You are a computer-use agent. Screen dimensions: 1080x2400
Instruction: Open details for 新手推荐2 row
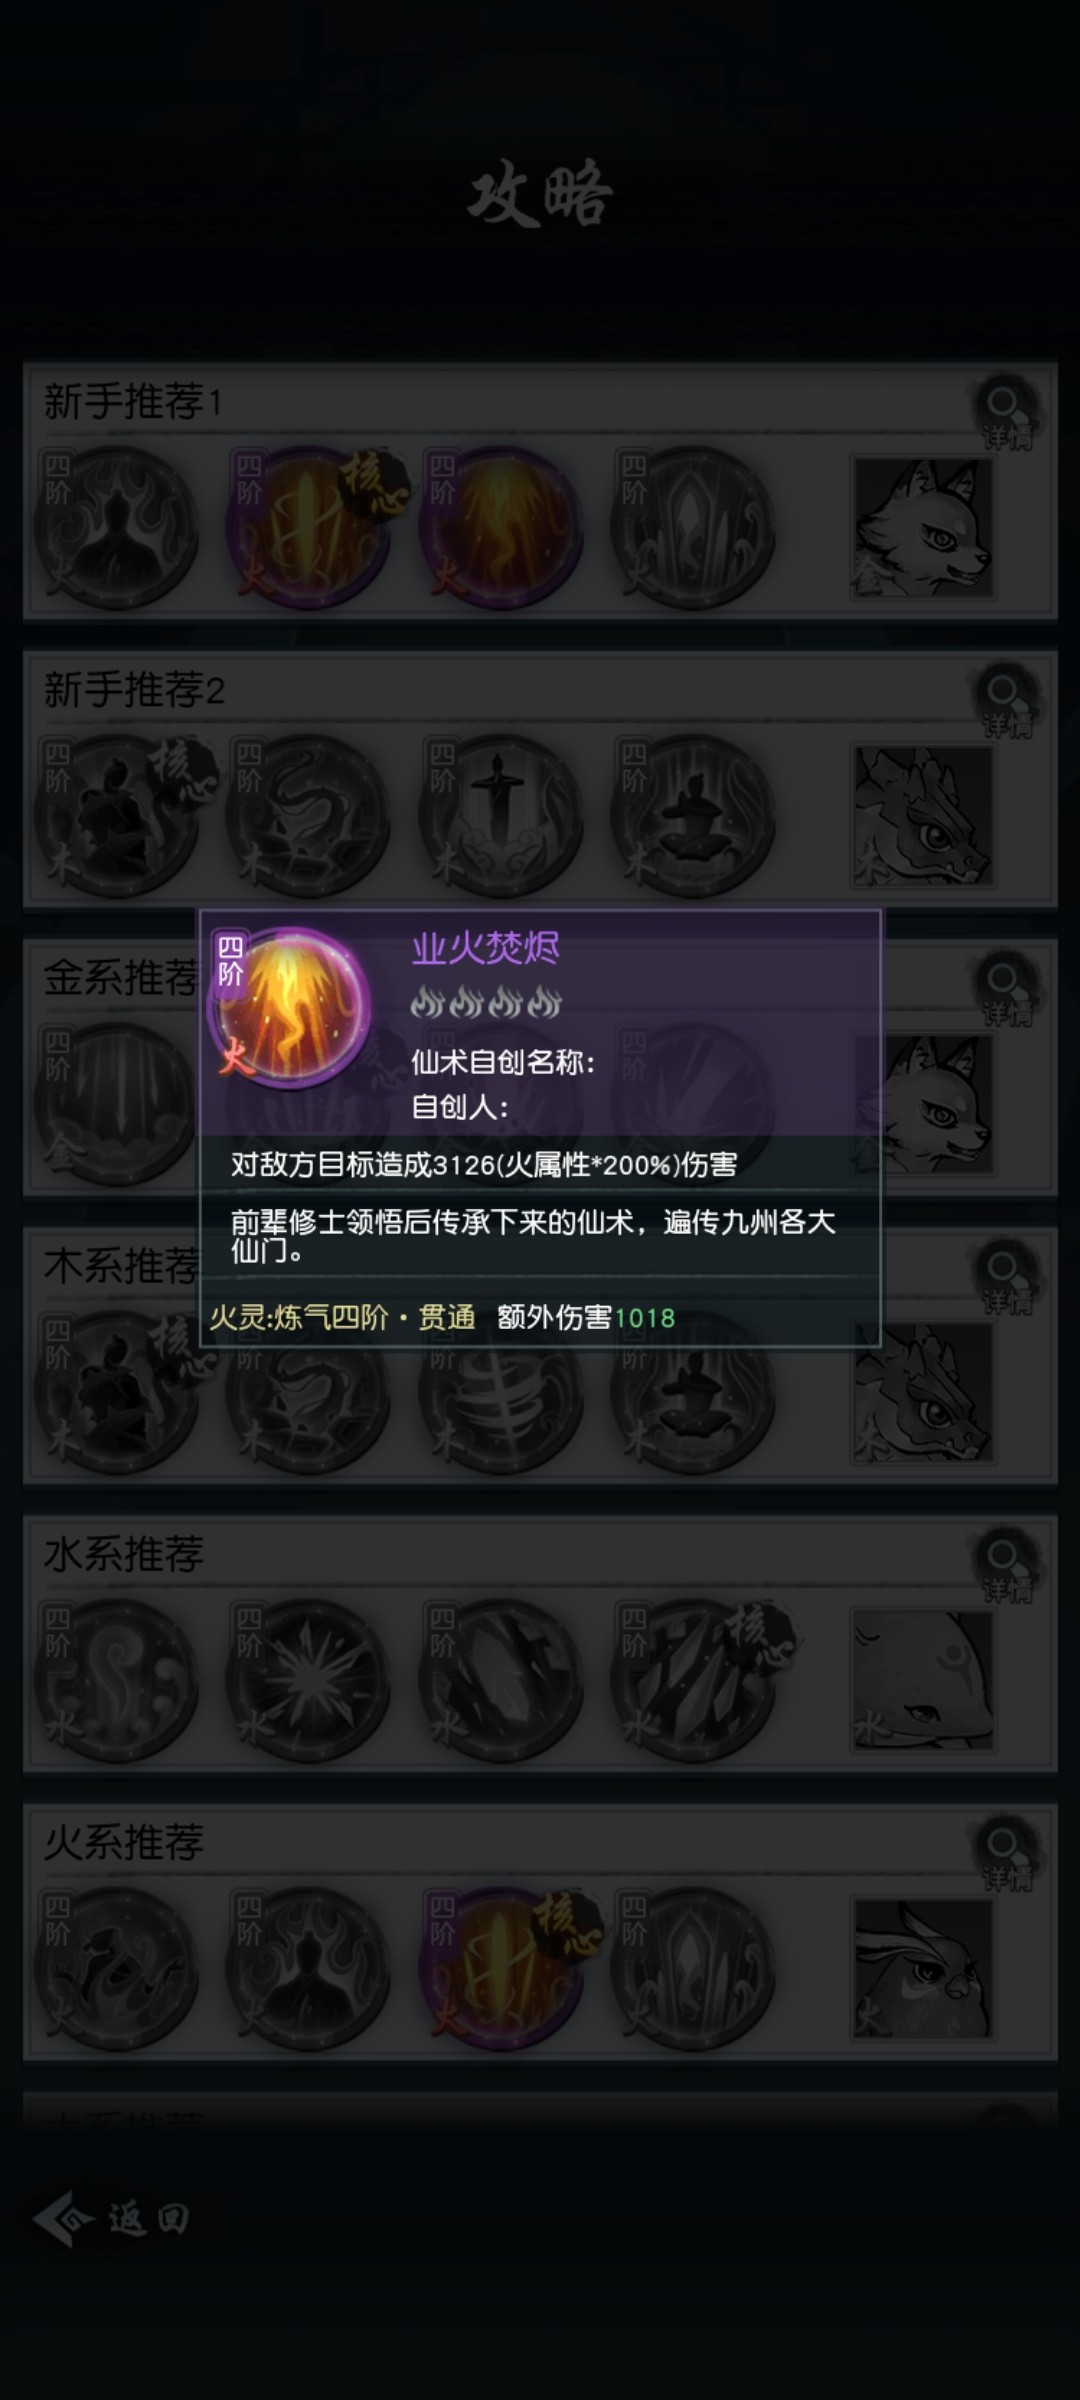click(x=1007, y=700)
